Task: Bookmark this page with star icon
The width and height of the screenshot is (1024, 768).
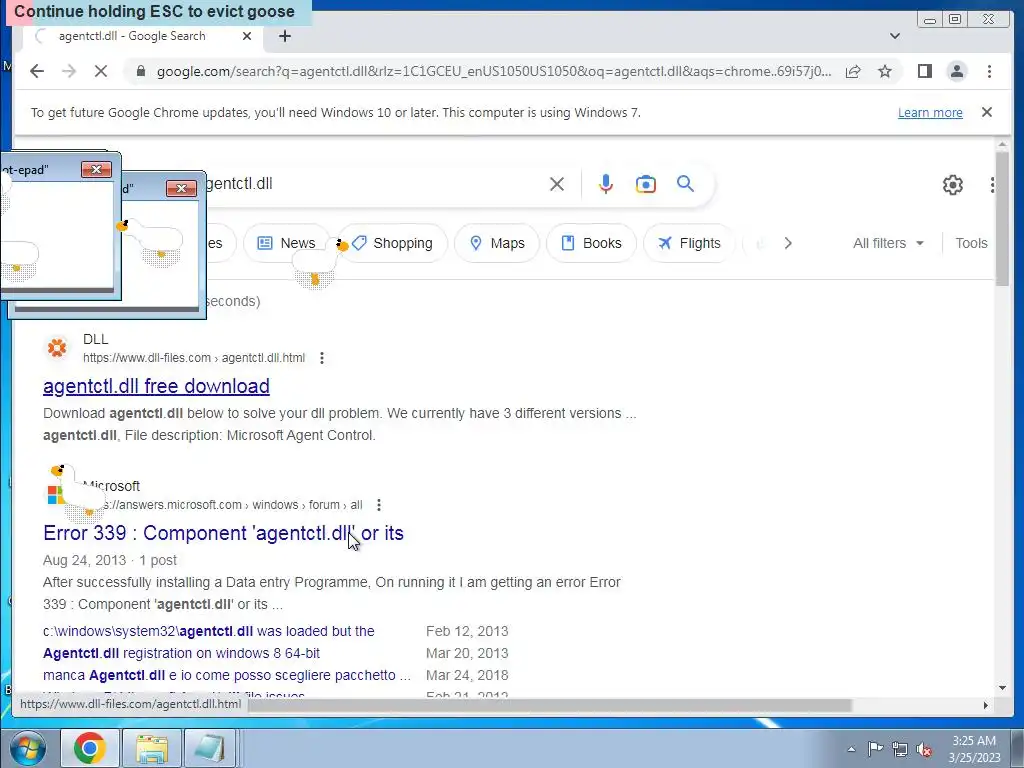Action: coord(885,71)
